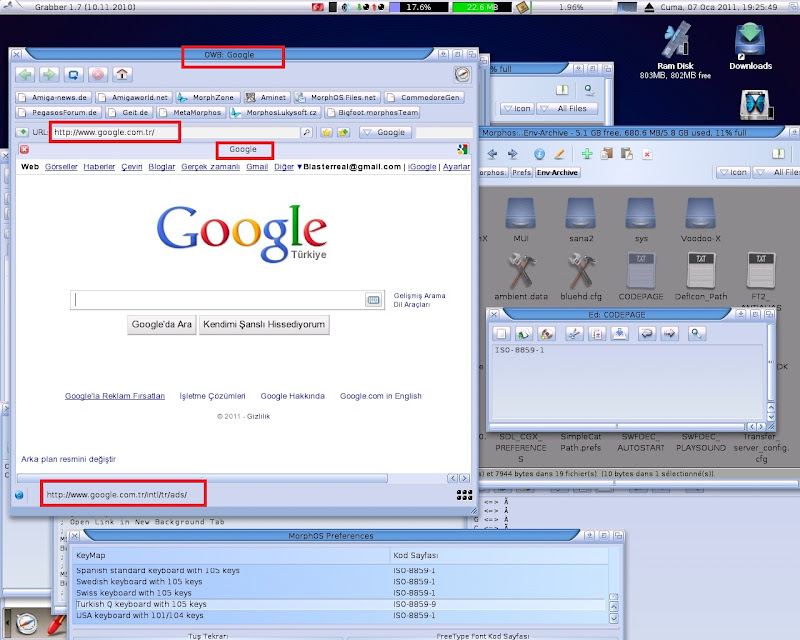Go back with OWB green left arrow
The image size is (800, 640).
tap(25, 75)
